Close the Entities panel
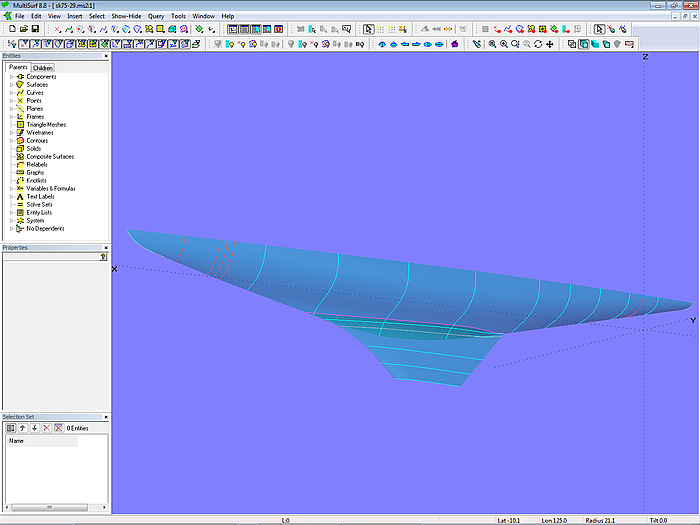Image resolution: width=700 pixels, height=525 pixels. [x=104, y=57]
